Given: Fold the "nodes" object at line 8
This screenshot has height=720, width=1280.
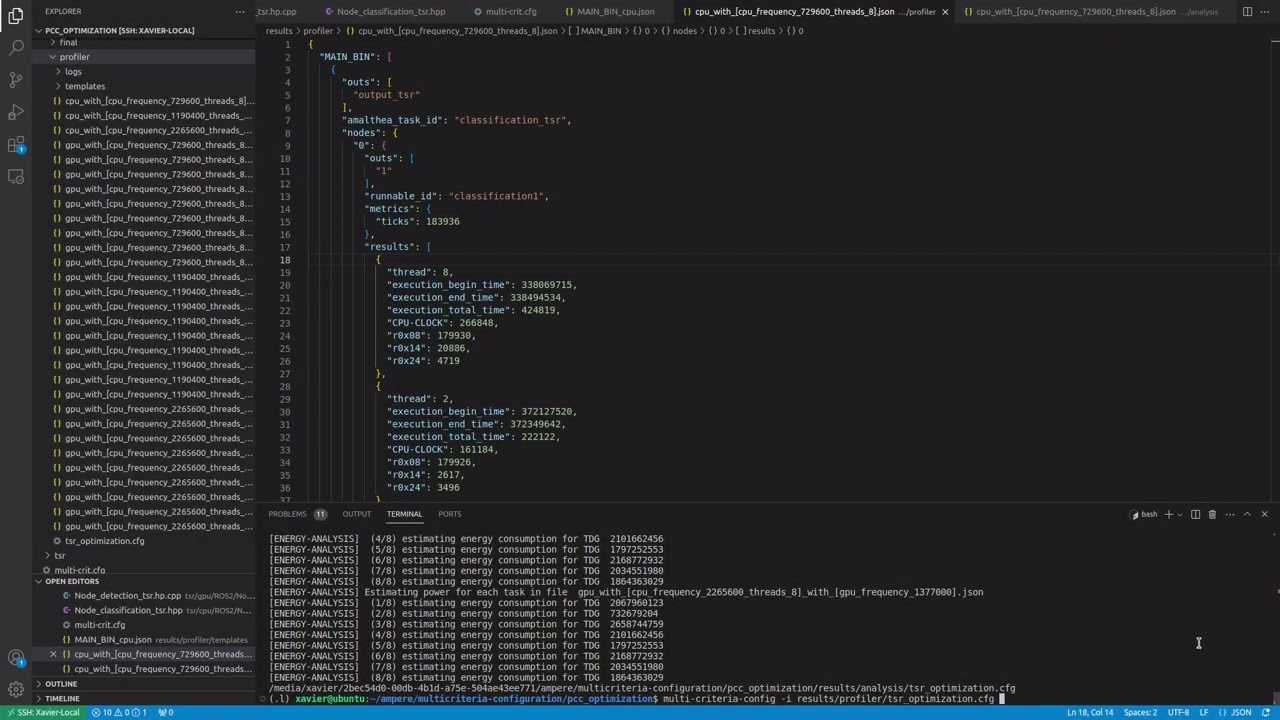Looking at the screenshot, I should 301,133.
